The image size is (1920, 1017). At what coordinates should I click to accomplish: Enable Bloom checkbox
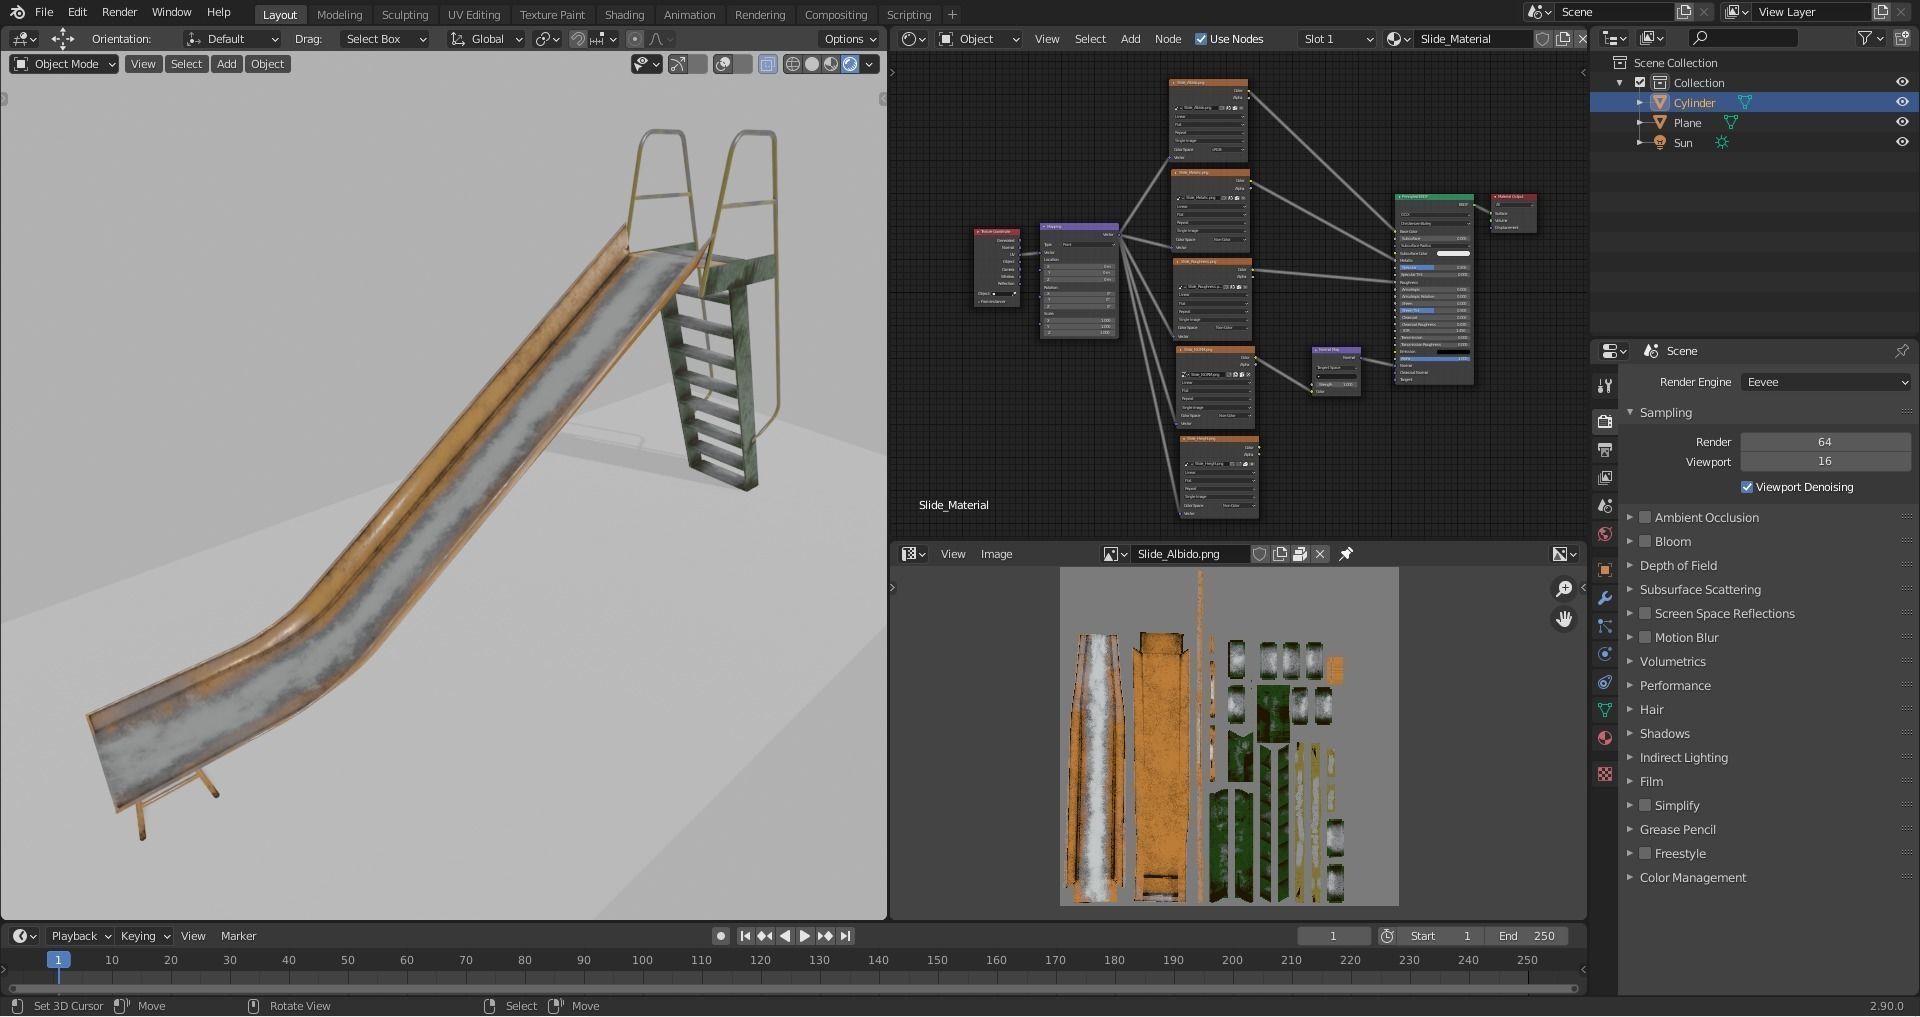click(x=1645, y=541)
